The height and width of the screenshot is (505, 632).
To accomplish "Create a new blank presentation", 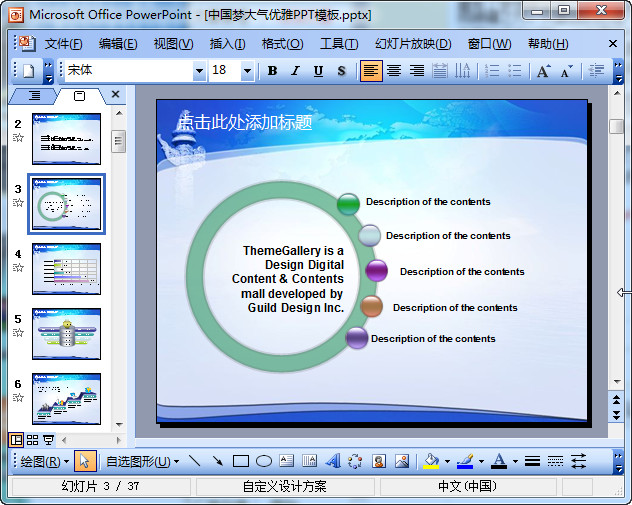I will coord(29,71).
